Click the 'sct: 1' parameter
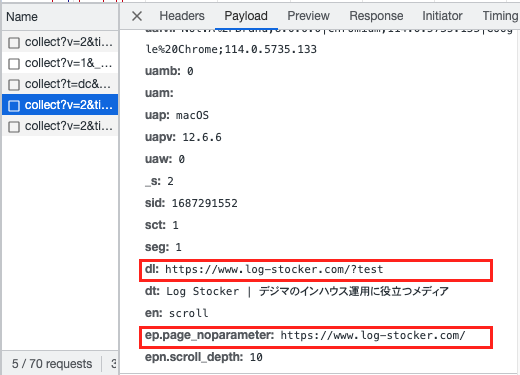520x375 pixels. 162,225
